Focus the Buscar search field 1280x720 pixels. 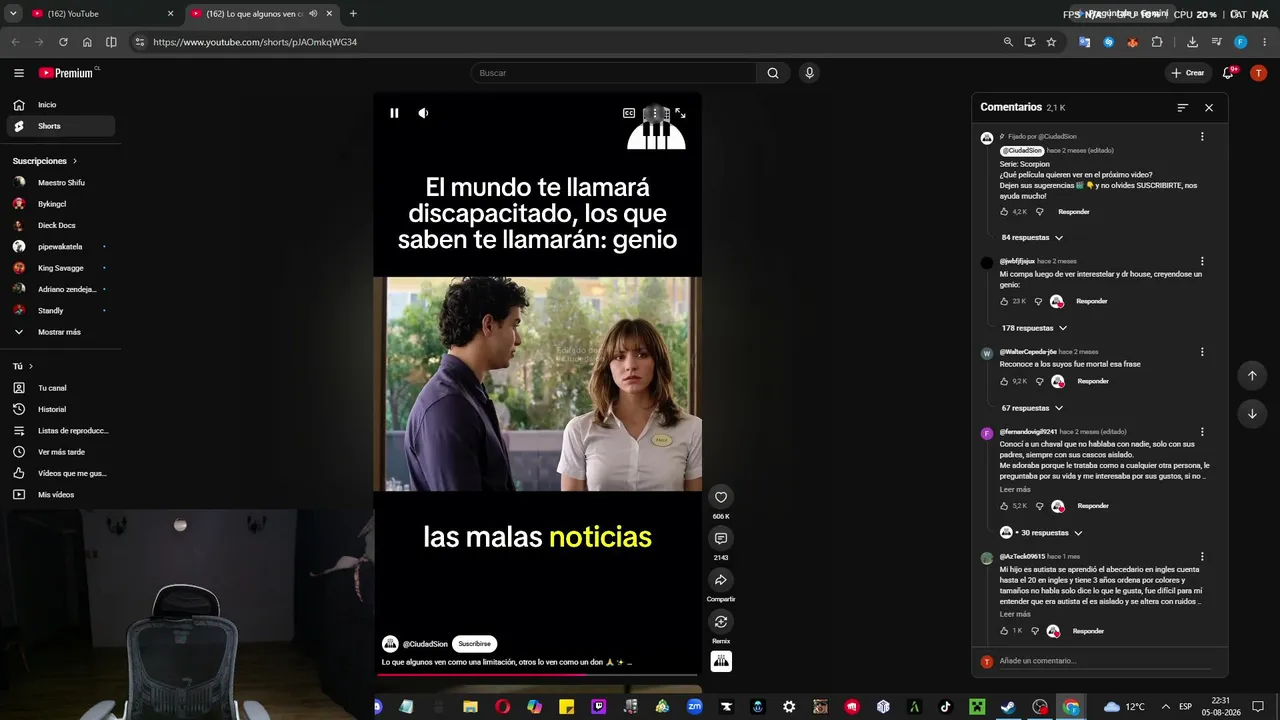[614, 73]
